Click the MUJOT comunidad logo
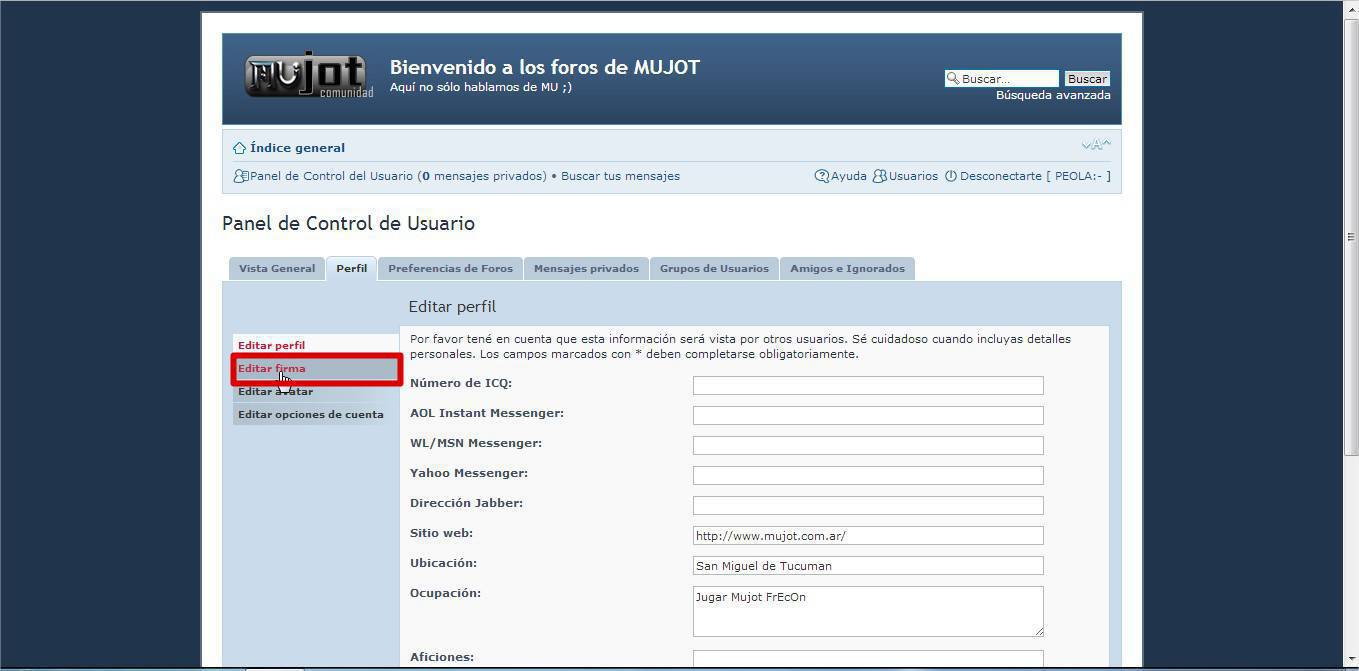The height and width of the screenshot is (671, 1359). [309, 76]
